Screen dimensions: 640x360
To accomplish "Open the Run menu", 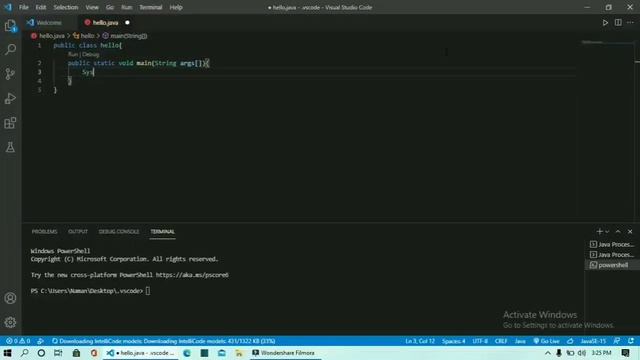I will point(127,7).
